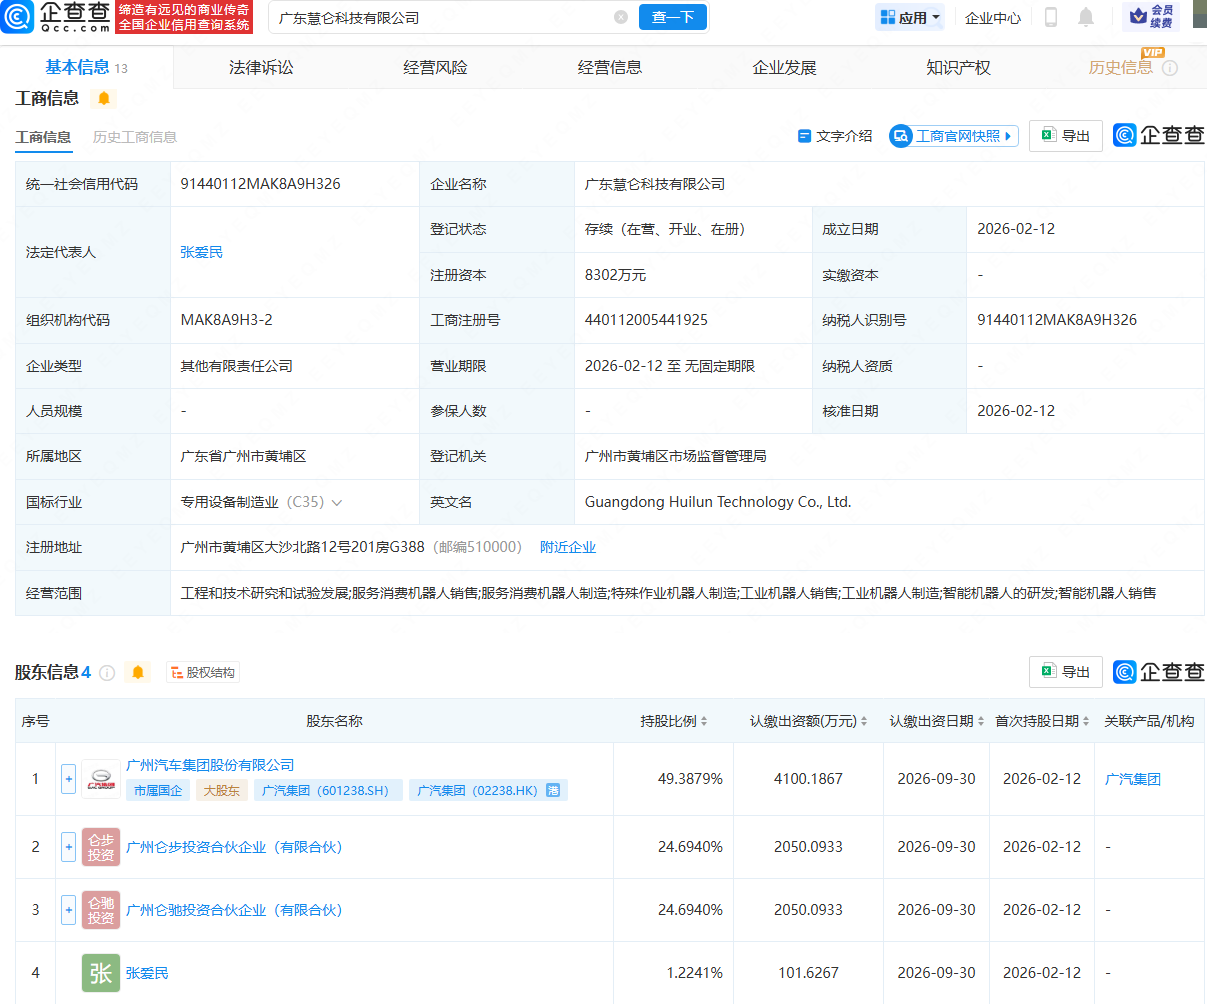Click the 查一下 search button
The width and height of the screenshot is (1207, 1004).
[672, 17]
